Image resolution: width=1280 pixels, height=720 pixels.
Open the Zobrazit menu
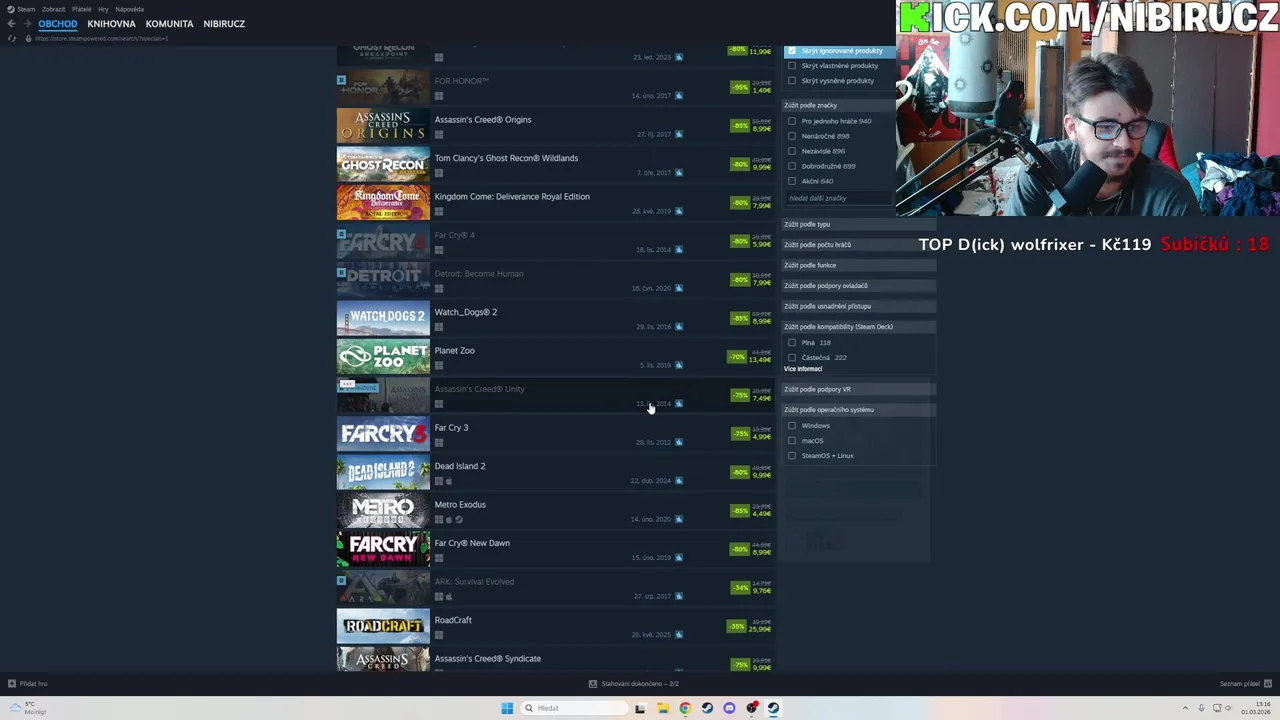(53, 9)
